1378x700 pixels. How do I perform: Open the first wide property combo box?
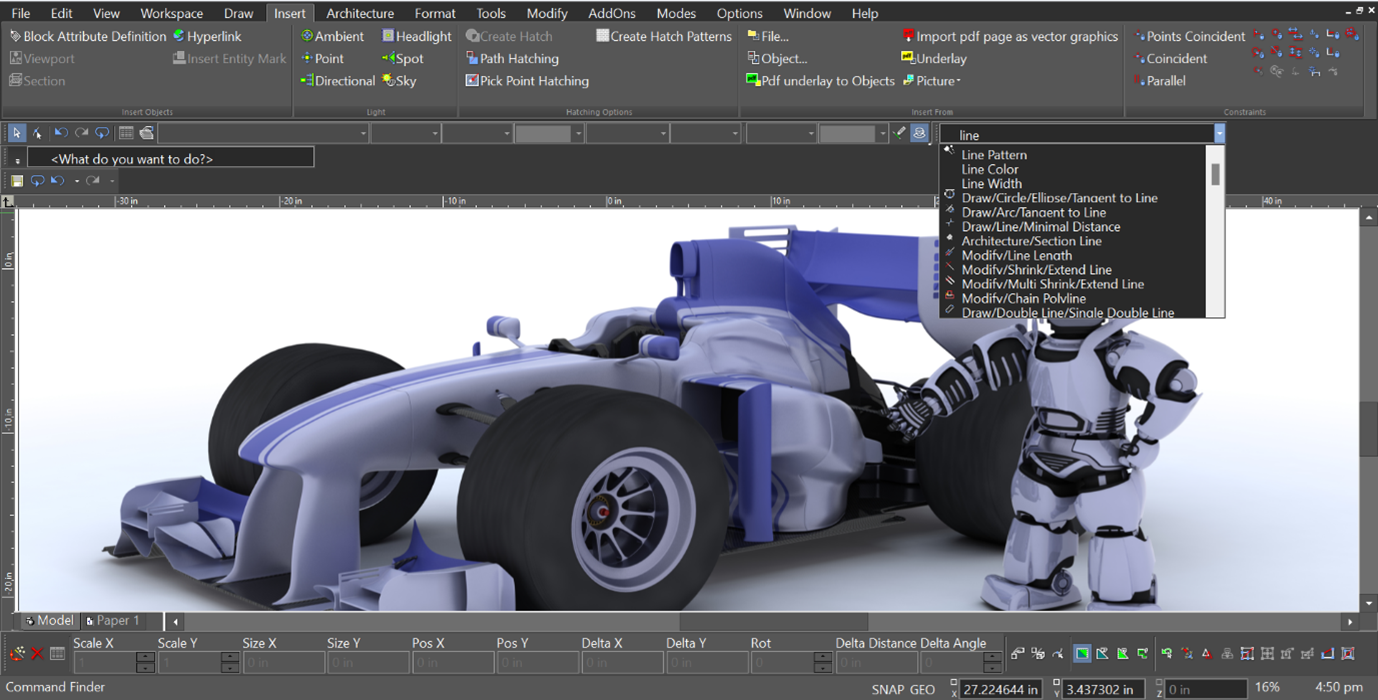[264, 133]
